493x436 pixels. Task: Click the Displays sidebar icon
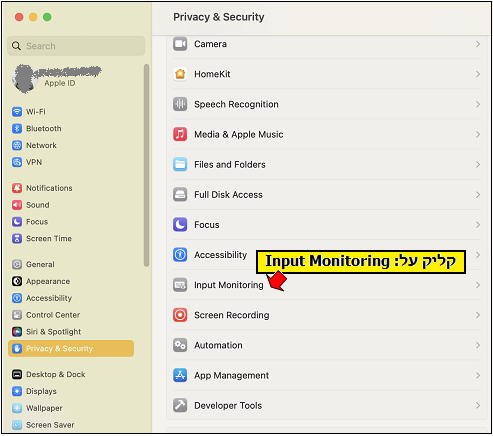coord(17,391)
